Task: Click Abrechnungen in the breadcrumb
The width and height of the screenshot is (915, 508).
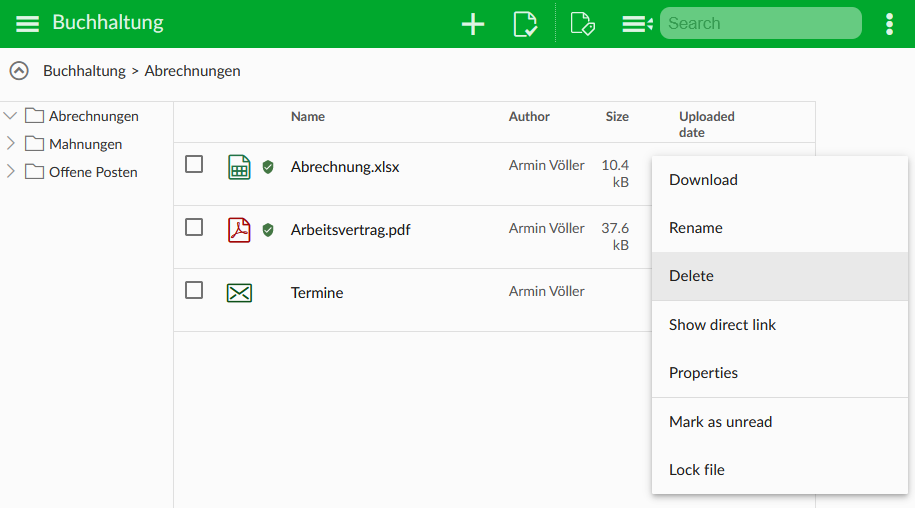Action: coord(193,71)
